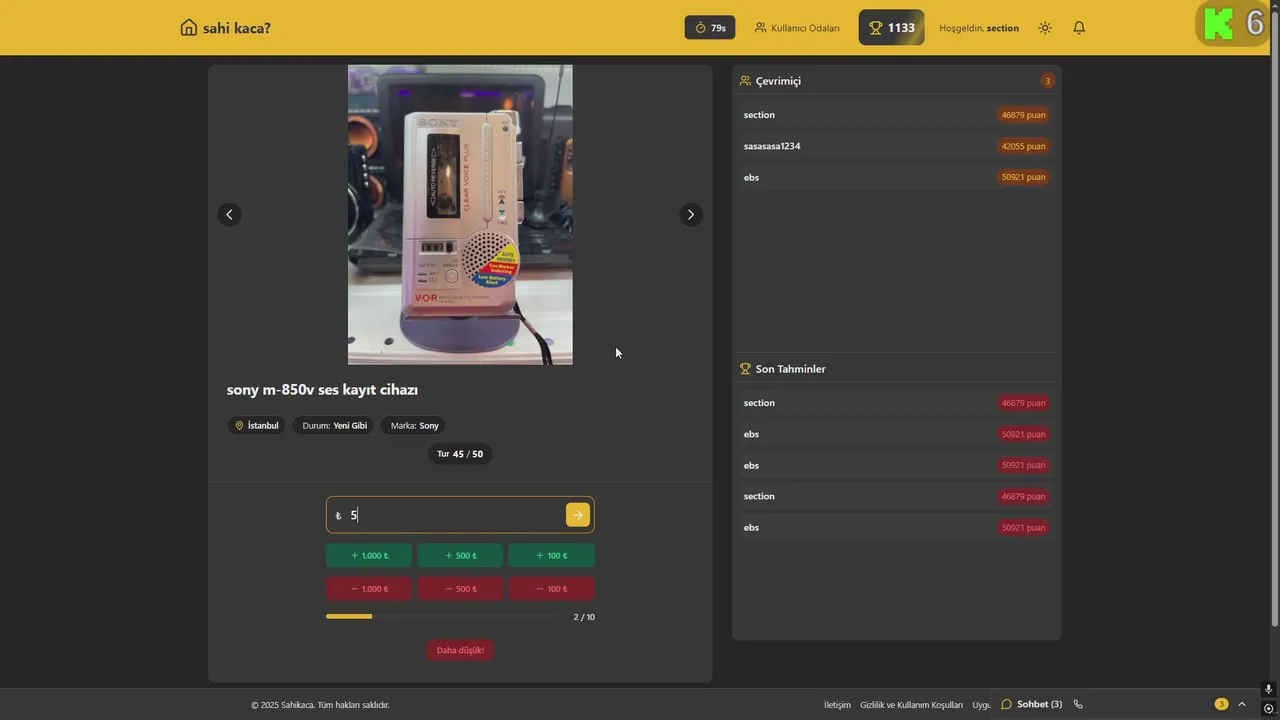1280x720 pixels.
Task: Add 100 ₺ to the guess
Action: [551, 555]
